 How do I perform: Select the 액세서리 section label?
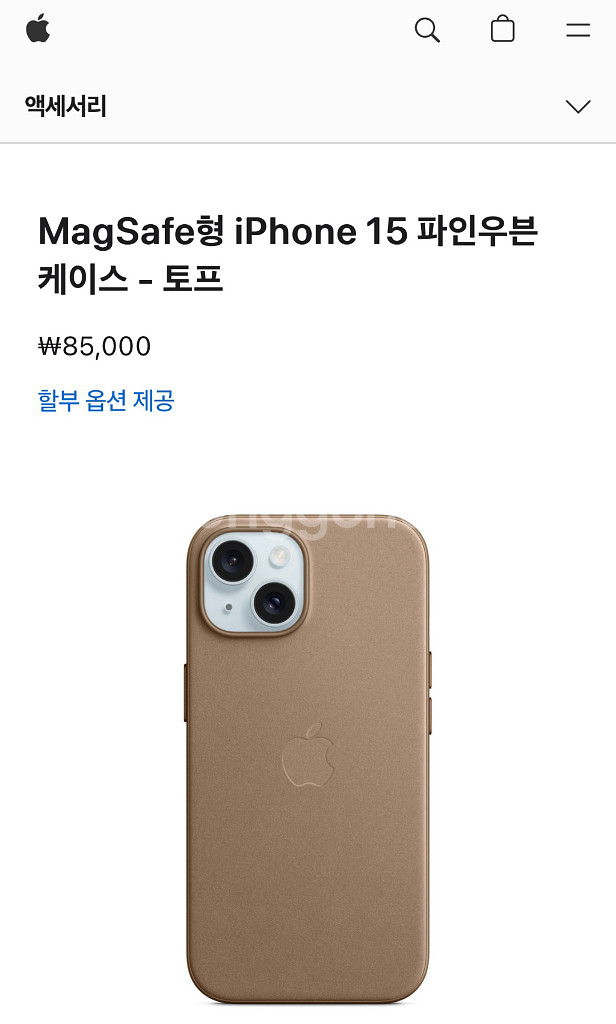click(66, 106)
